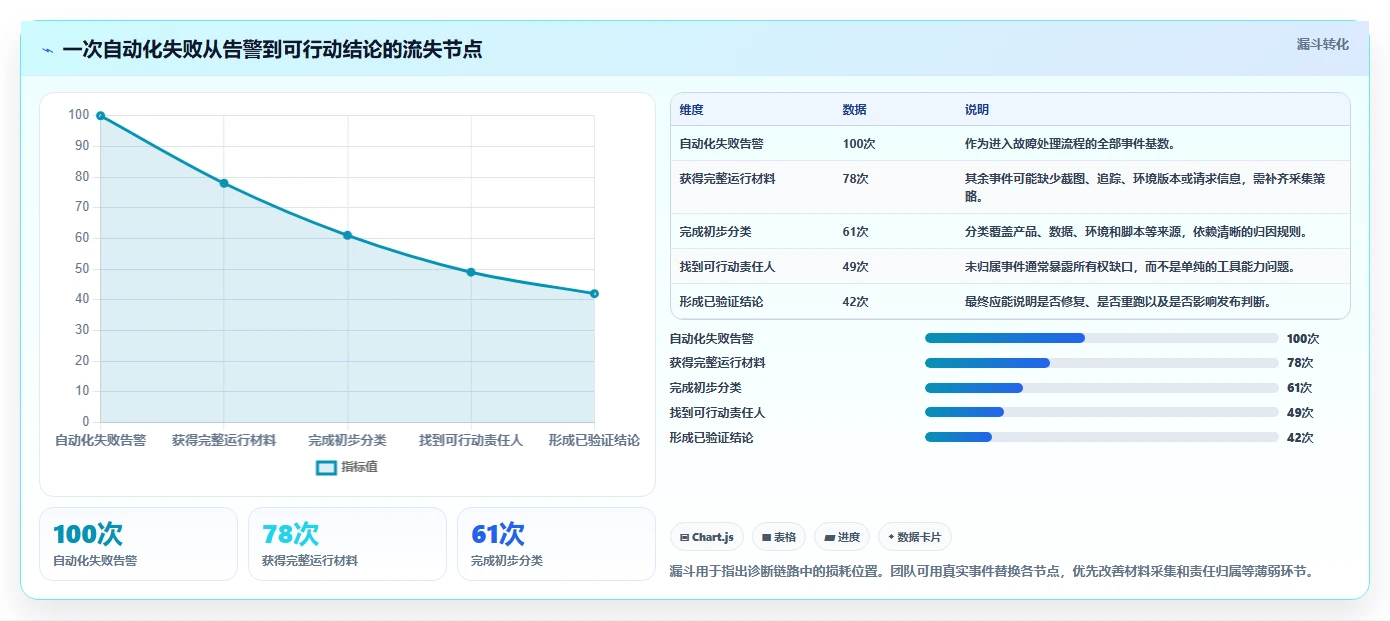Screen dimensions: 1390x621
Task: Open the 61次 完成初步分类 stat card
Action: pos(556,544)
